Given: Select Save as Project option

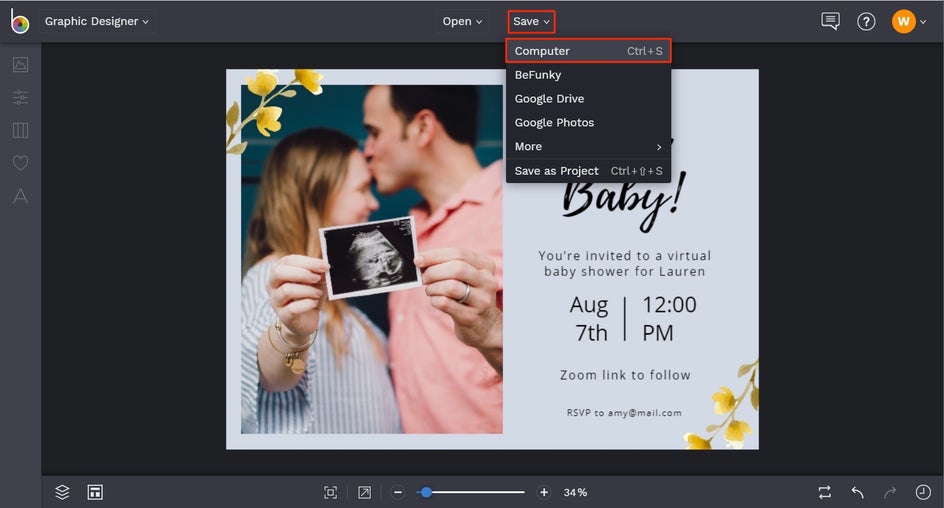Looking at the screenshot, I should pos(588,171).
